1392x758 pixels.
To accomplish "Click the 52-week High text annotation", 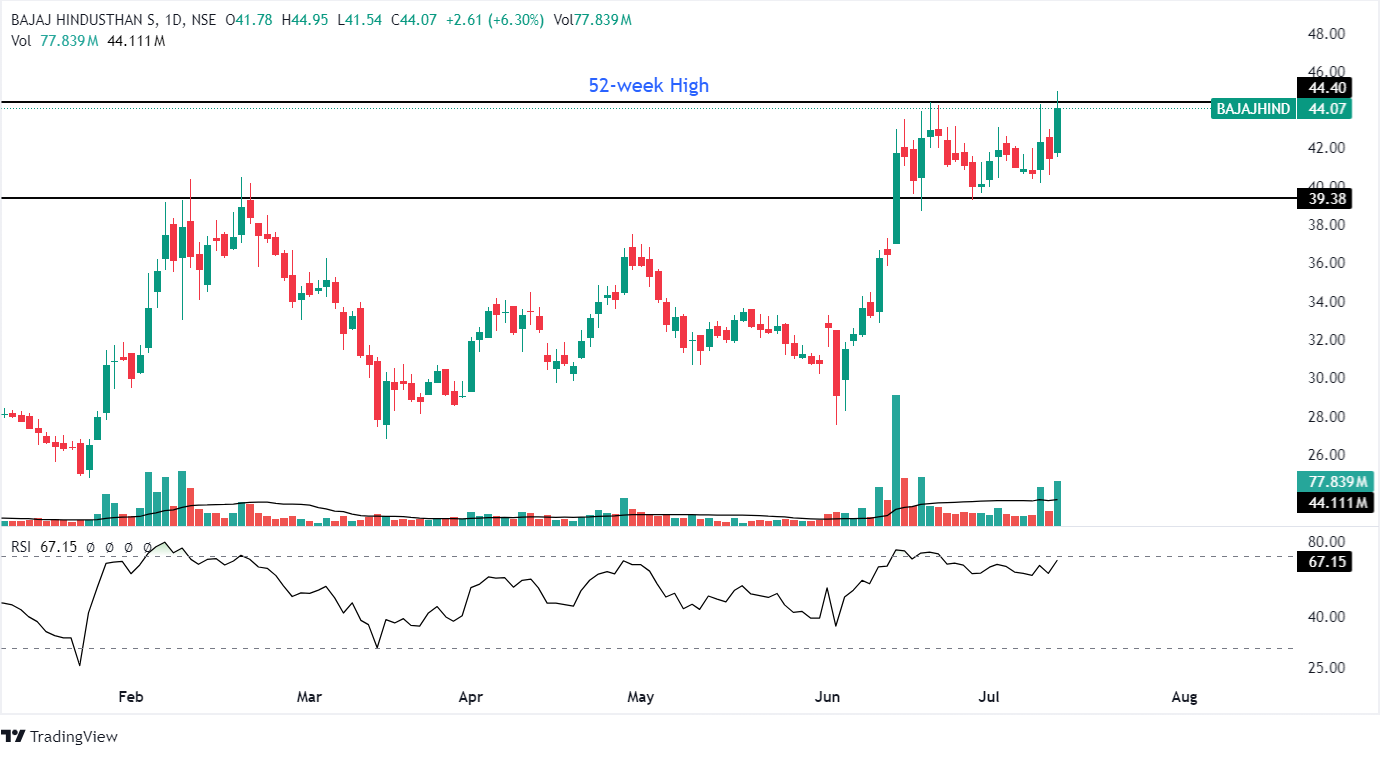I will 648,86.
